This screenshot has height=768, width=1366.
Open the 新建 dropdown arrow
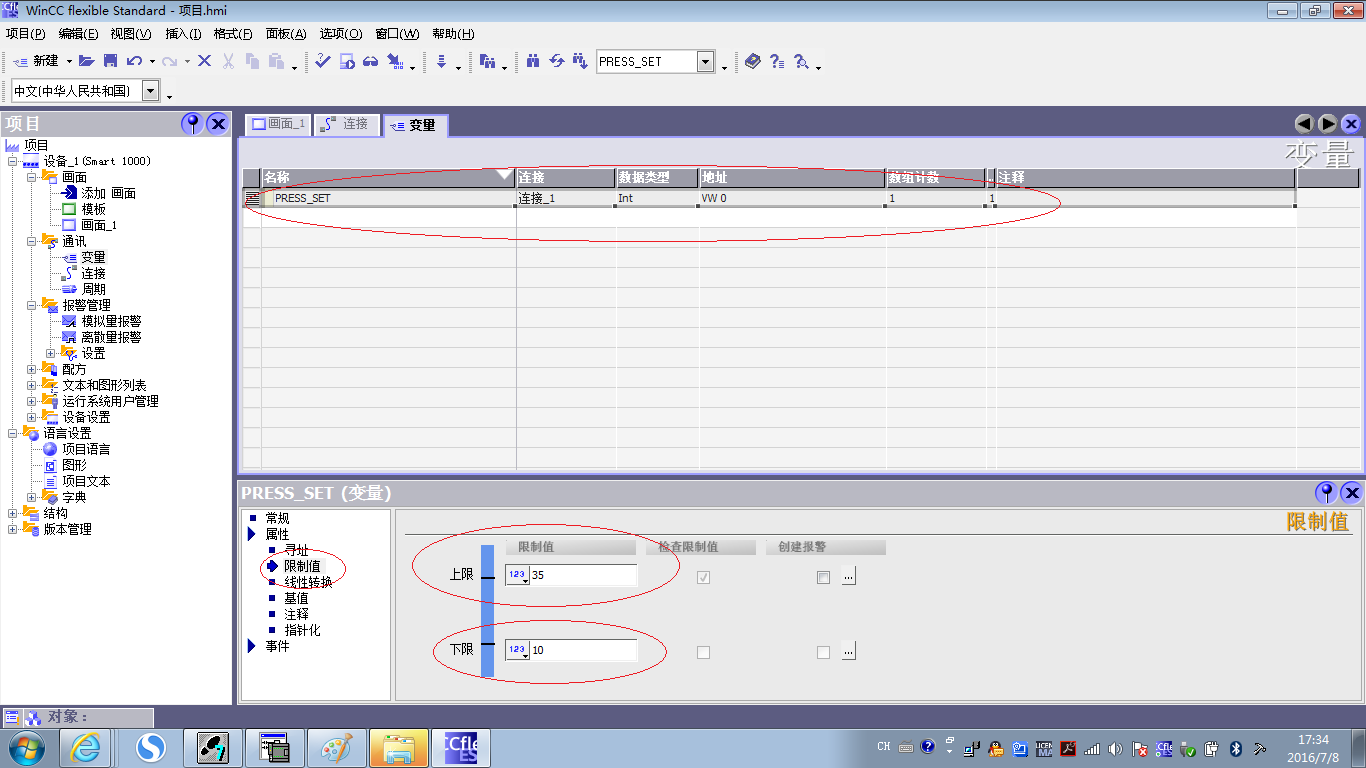click(x=69, y=62)
